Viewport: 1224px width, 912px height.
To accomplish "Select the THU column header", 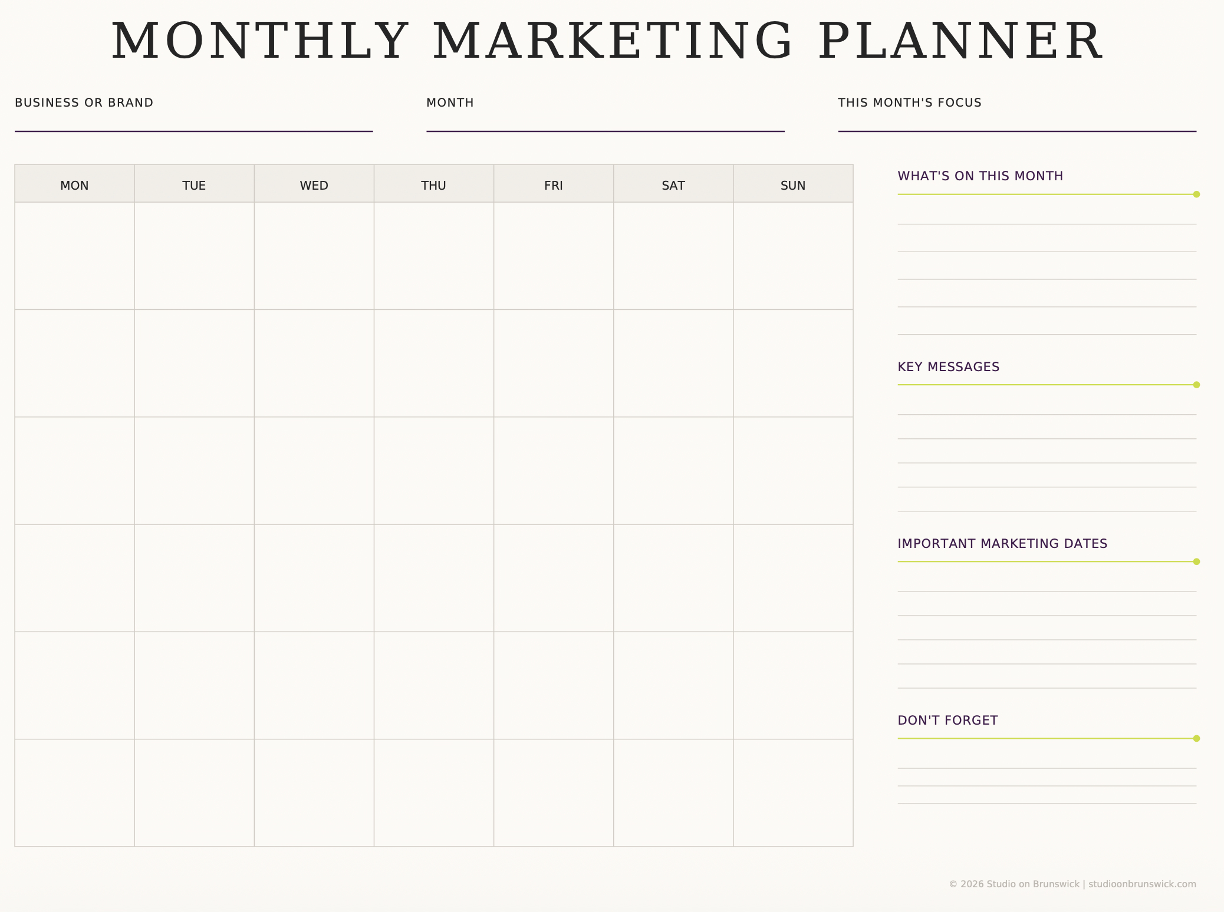I will point(434,184).
